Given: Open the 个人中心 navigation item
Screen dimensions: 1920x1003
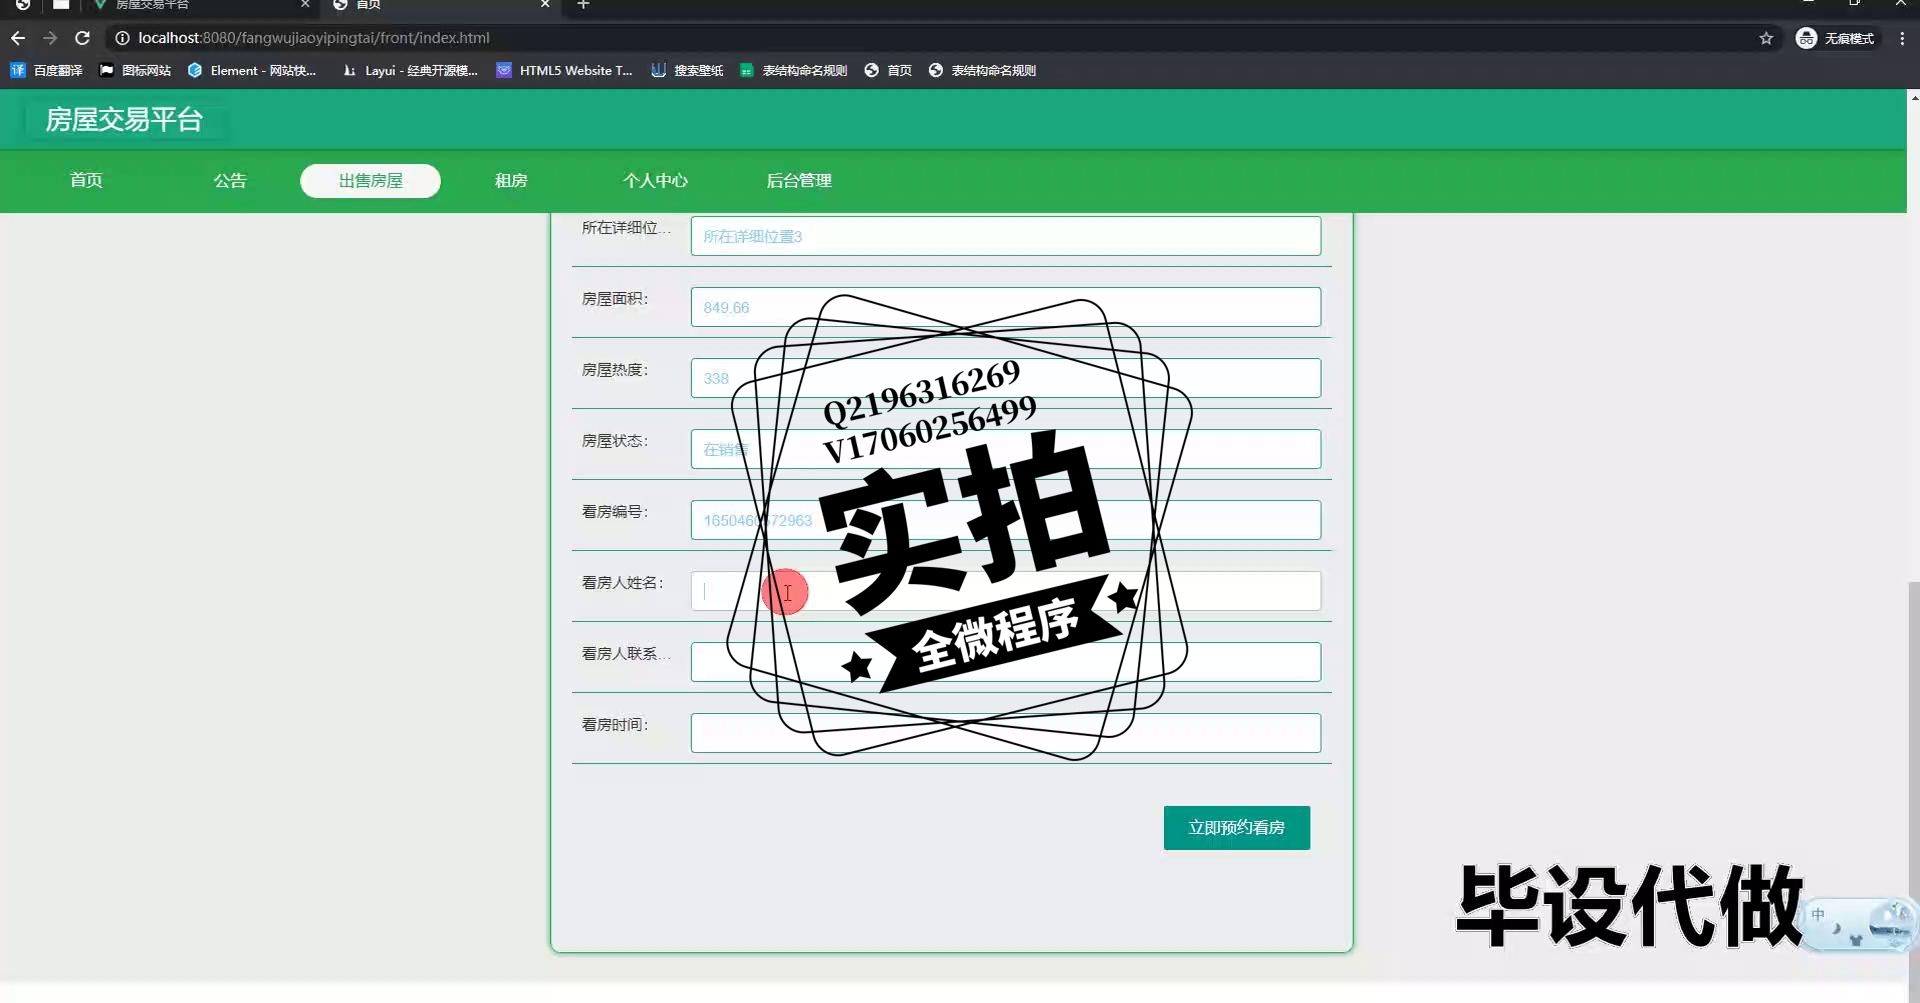Looking at the screenshot, I should pyautogui.click(x=655, y=180).
